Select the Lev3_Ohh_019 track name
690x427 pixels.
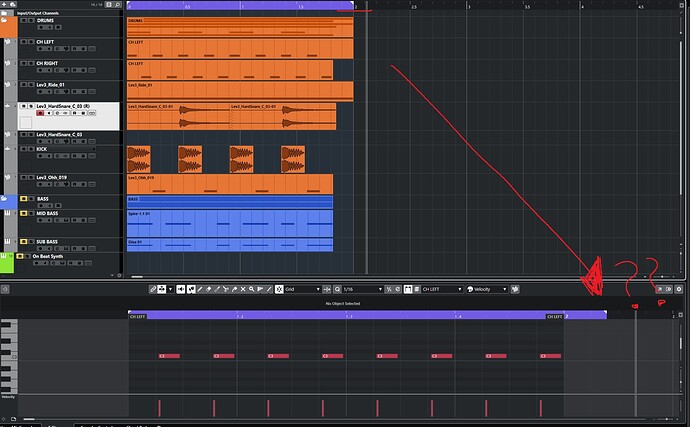coord(51,177)
